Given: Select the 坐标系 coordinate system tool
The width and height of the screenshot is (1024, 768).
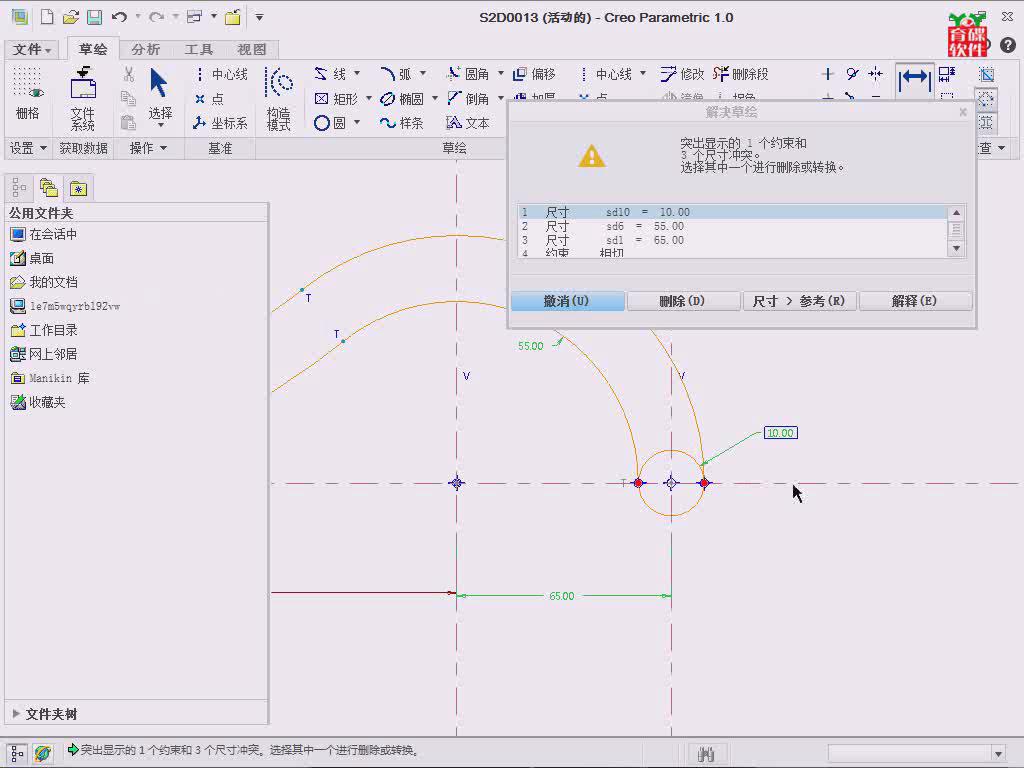Looking at the screenshot, I should pyautogui.click(x=220, y=123).
